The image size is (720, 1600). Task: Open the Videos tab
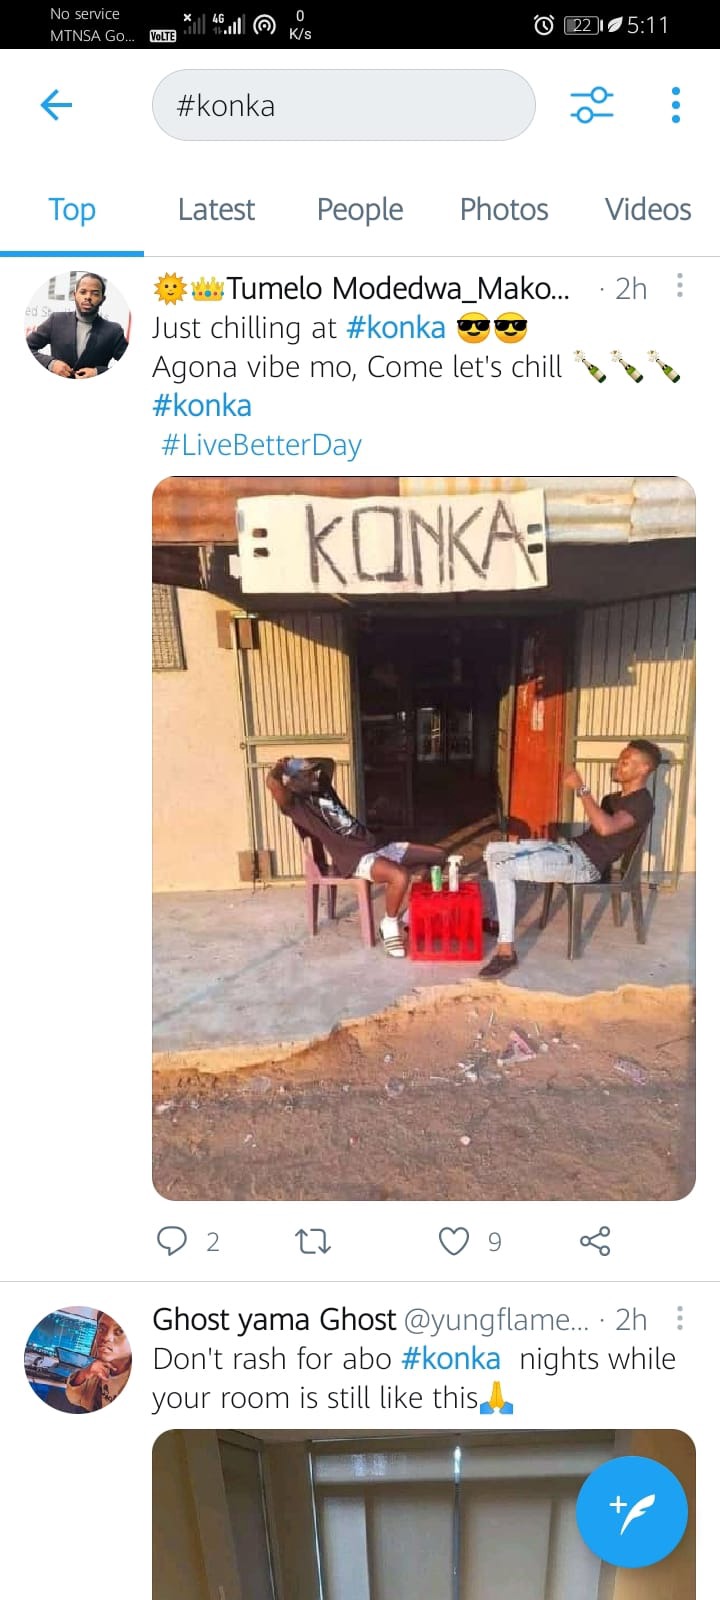point(648,209)
